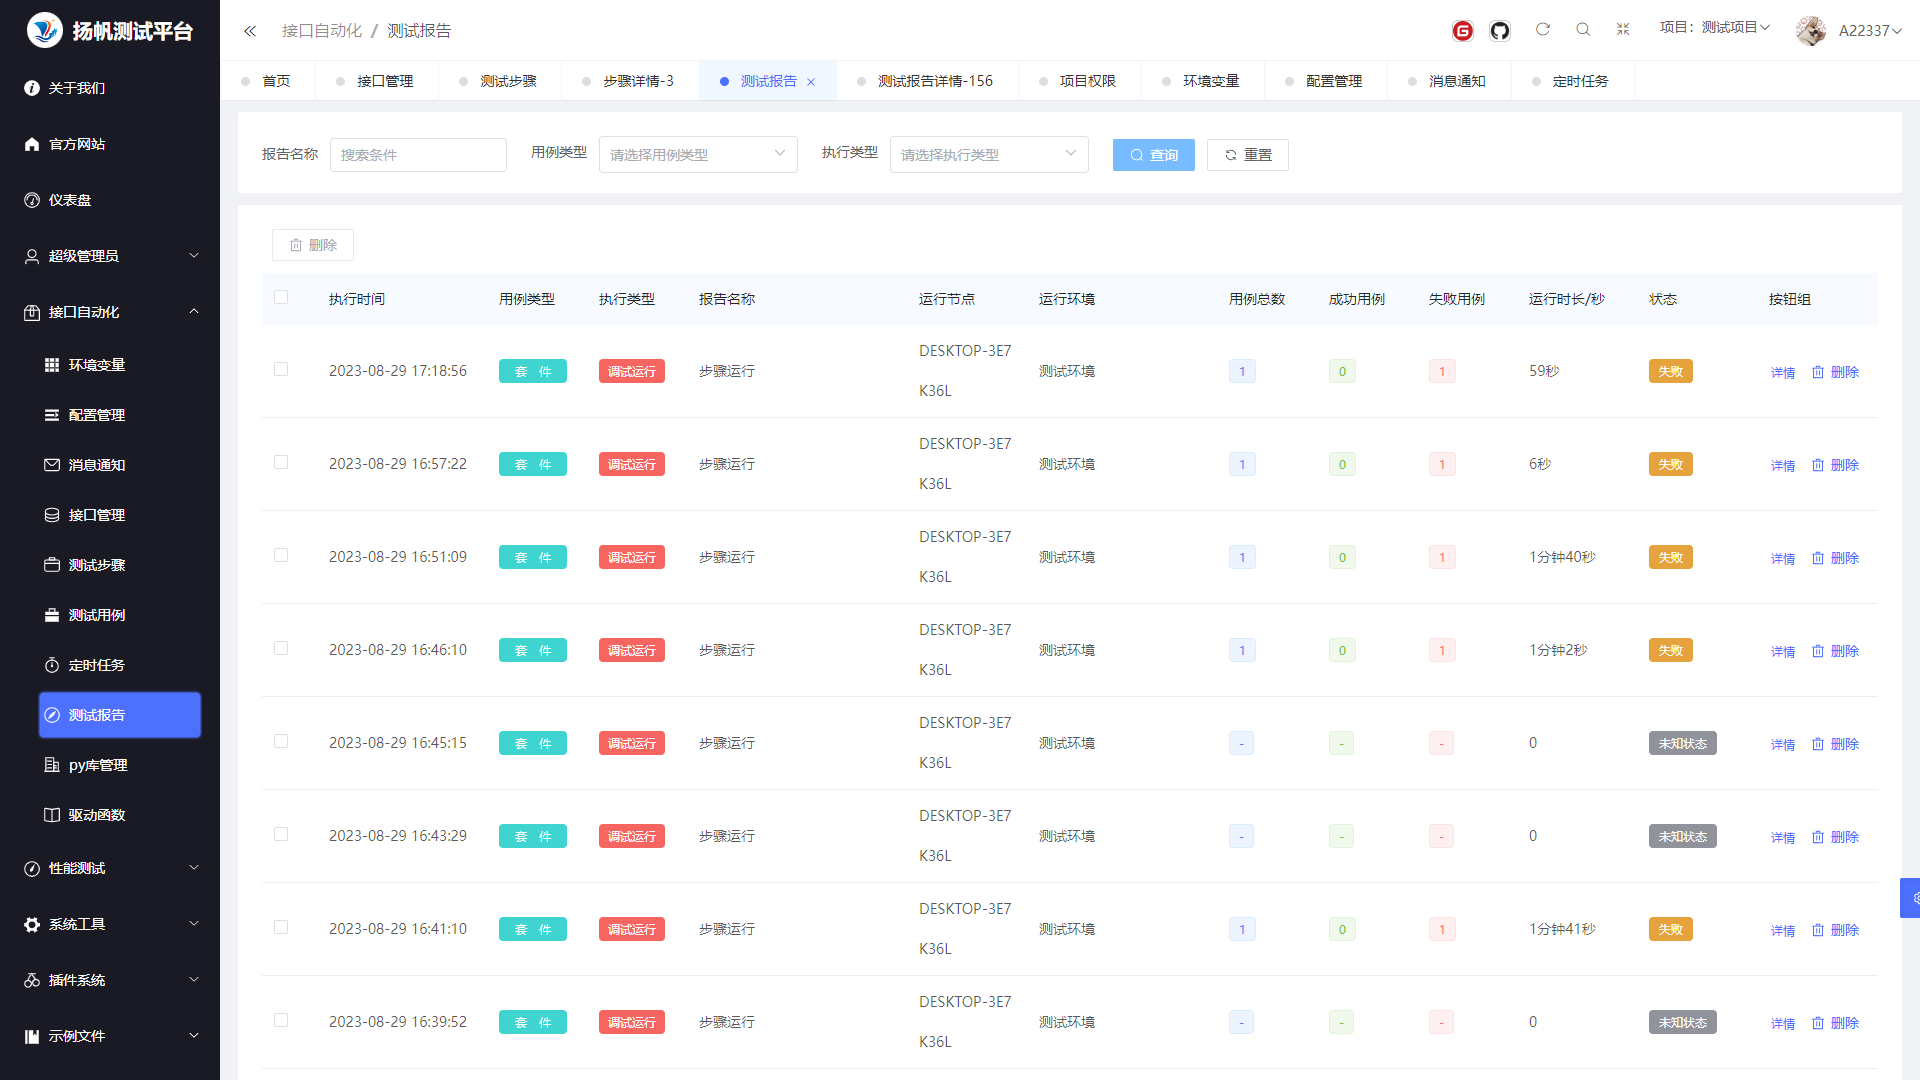1920x1080 pixels.
Task: Check the select-all header checkbox
Action: point(281,297)
